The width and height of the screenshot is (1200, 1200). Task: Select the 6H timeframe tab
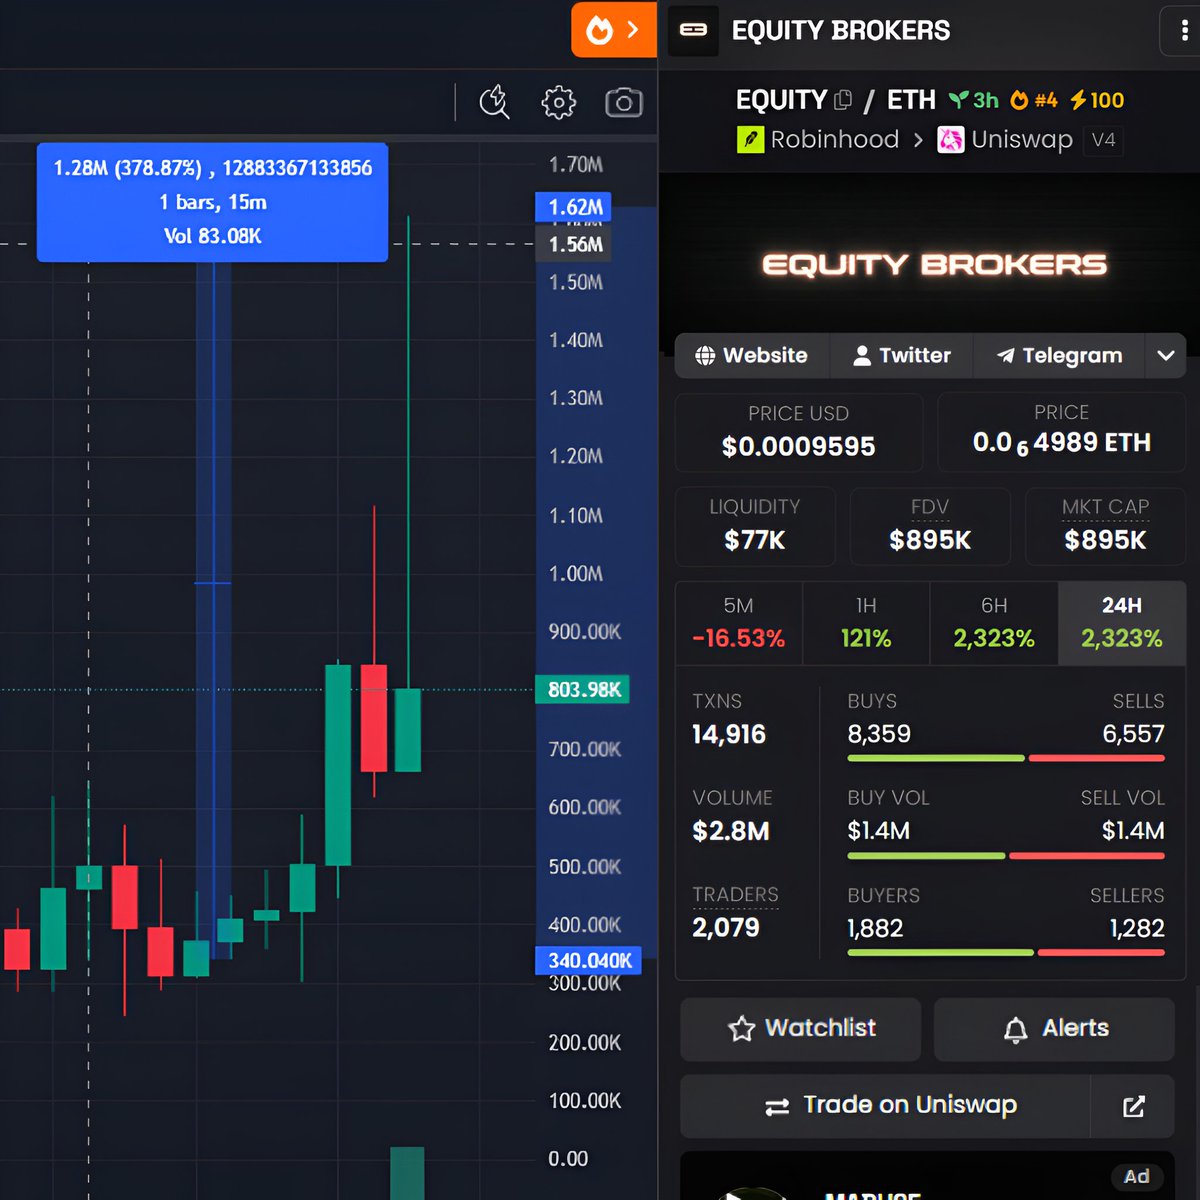click(994, 624)
